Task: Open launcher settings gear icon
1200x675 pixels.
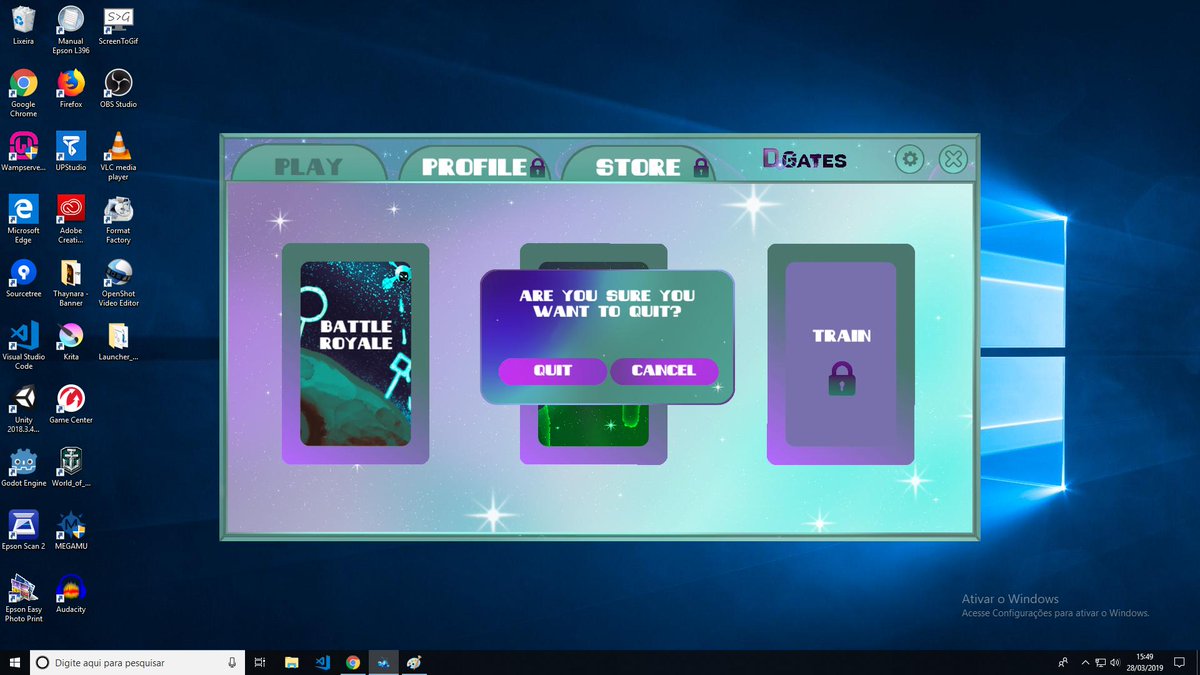Action: (x=909, y=158)
